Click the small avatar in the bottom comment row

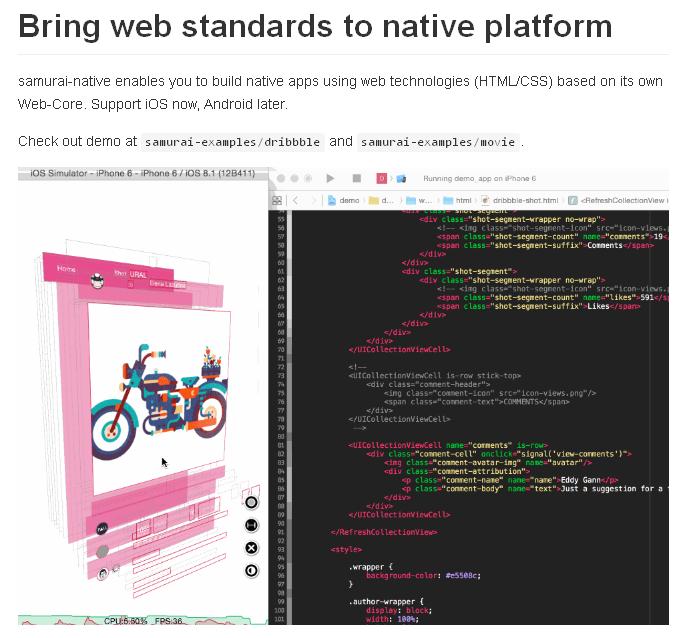102,574
